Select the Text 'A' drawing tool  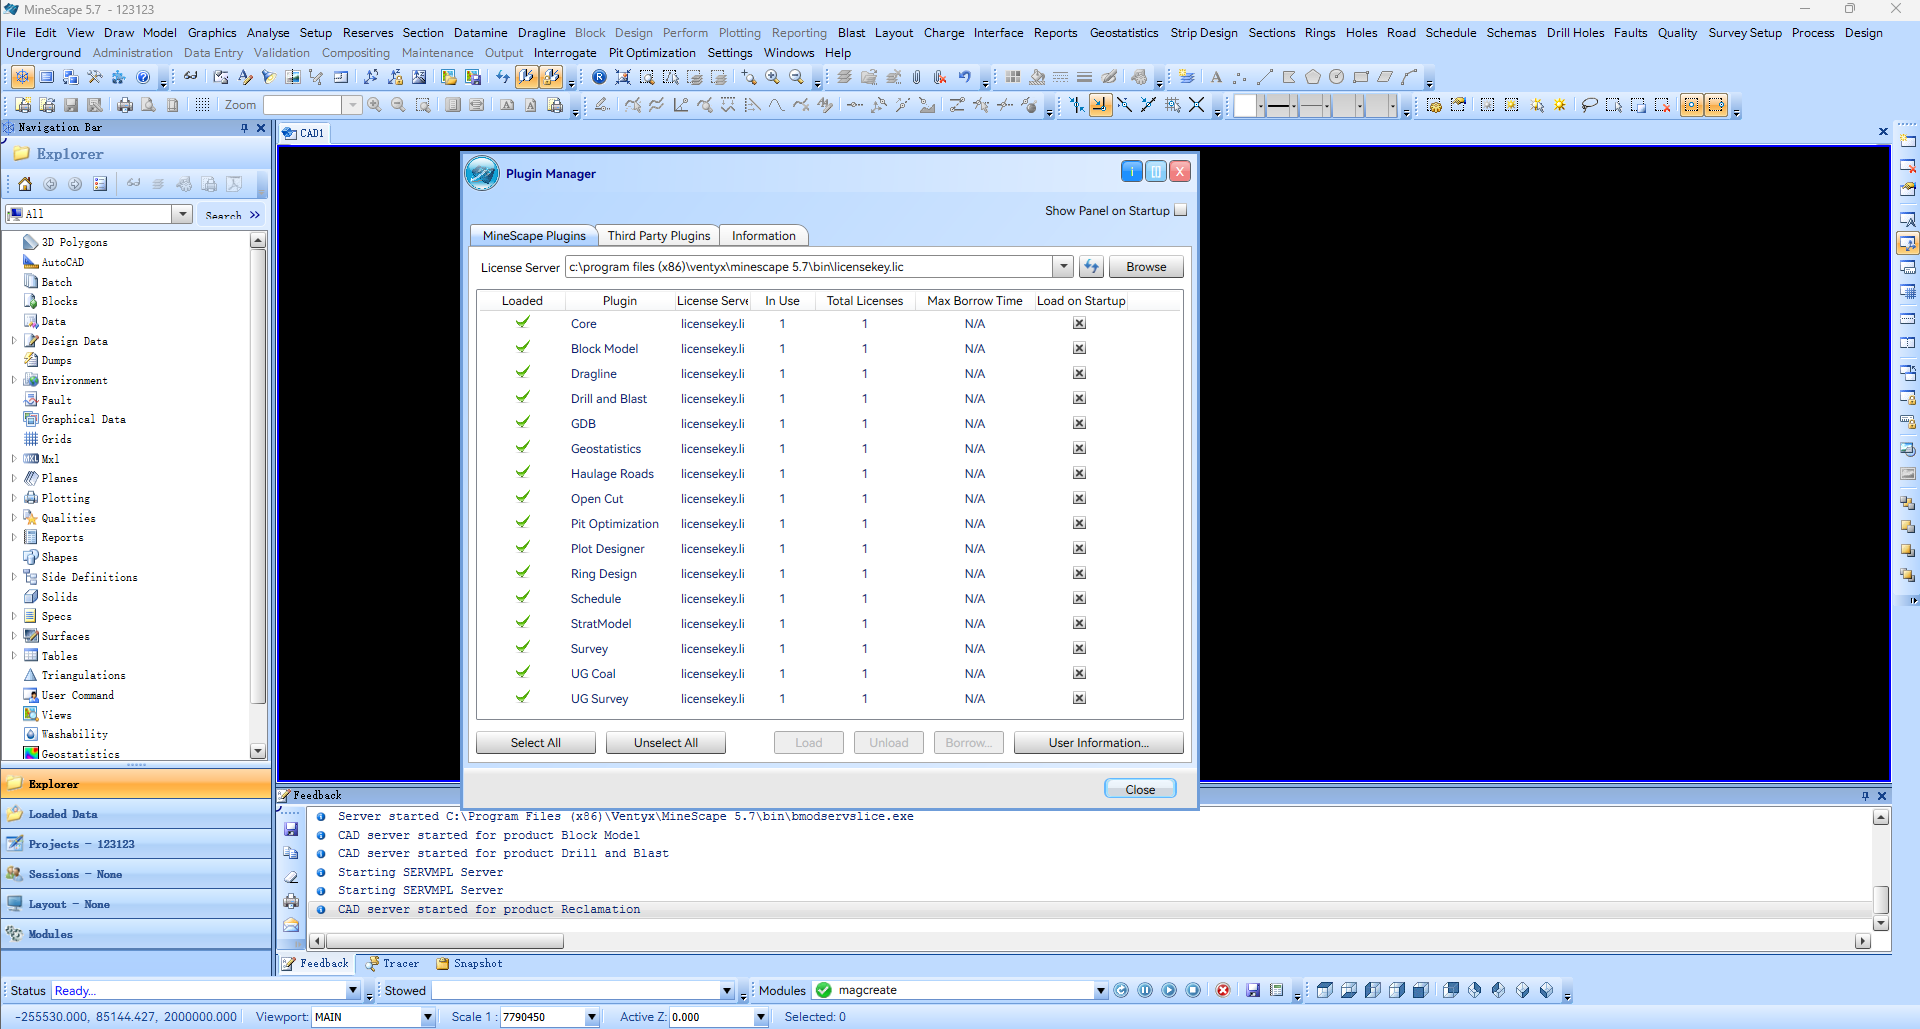coord(1216,77)
